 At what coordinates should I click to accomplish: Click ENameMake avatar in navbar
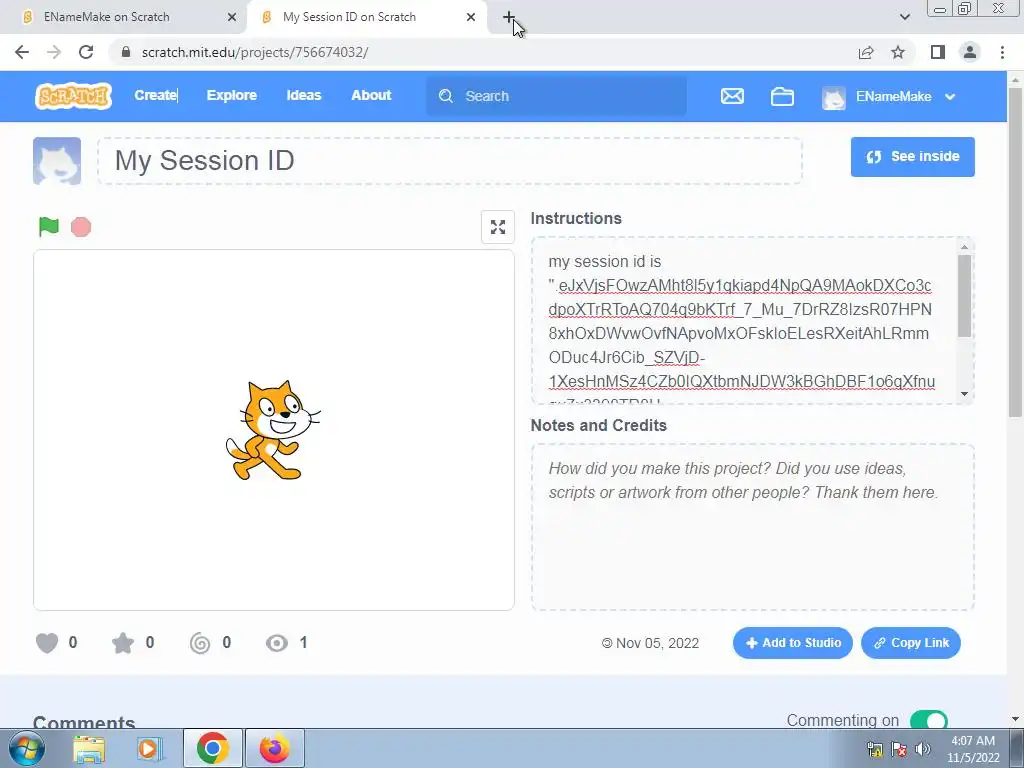pyautogui.click(x=834, y=97)
